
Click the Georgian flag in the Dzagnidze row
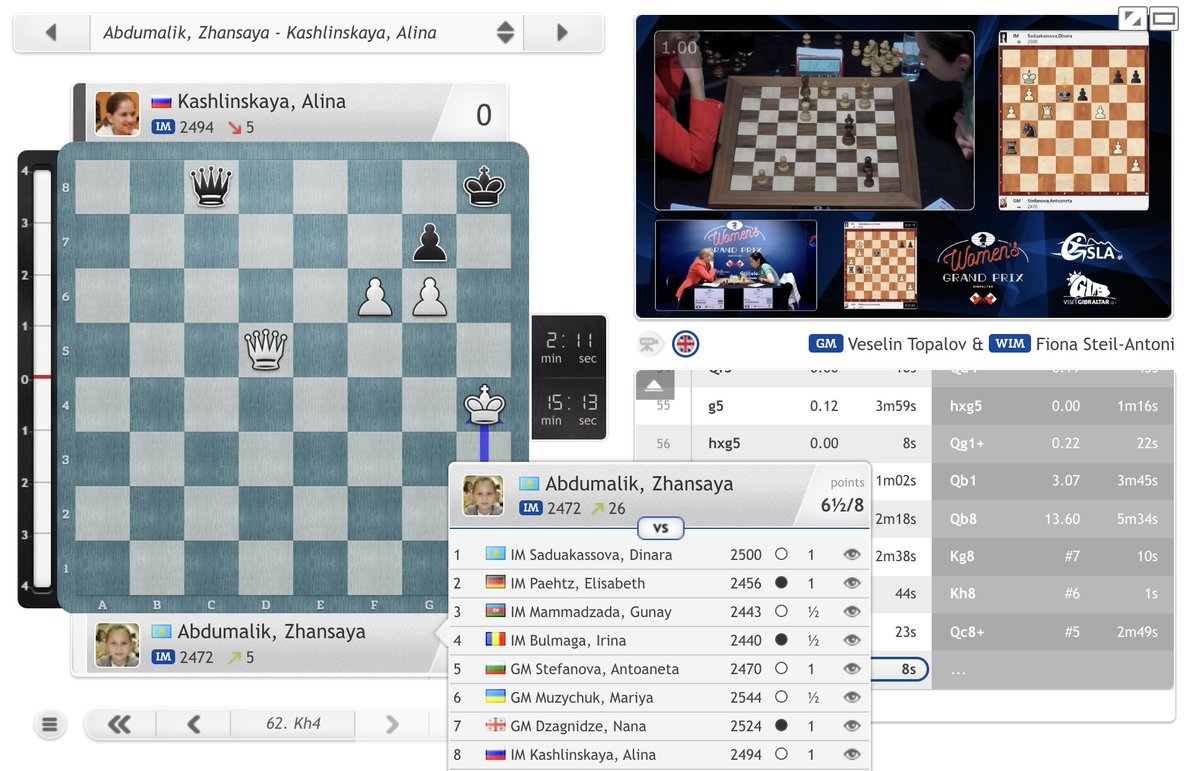[495, 726]
